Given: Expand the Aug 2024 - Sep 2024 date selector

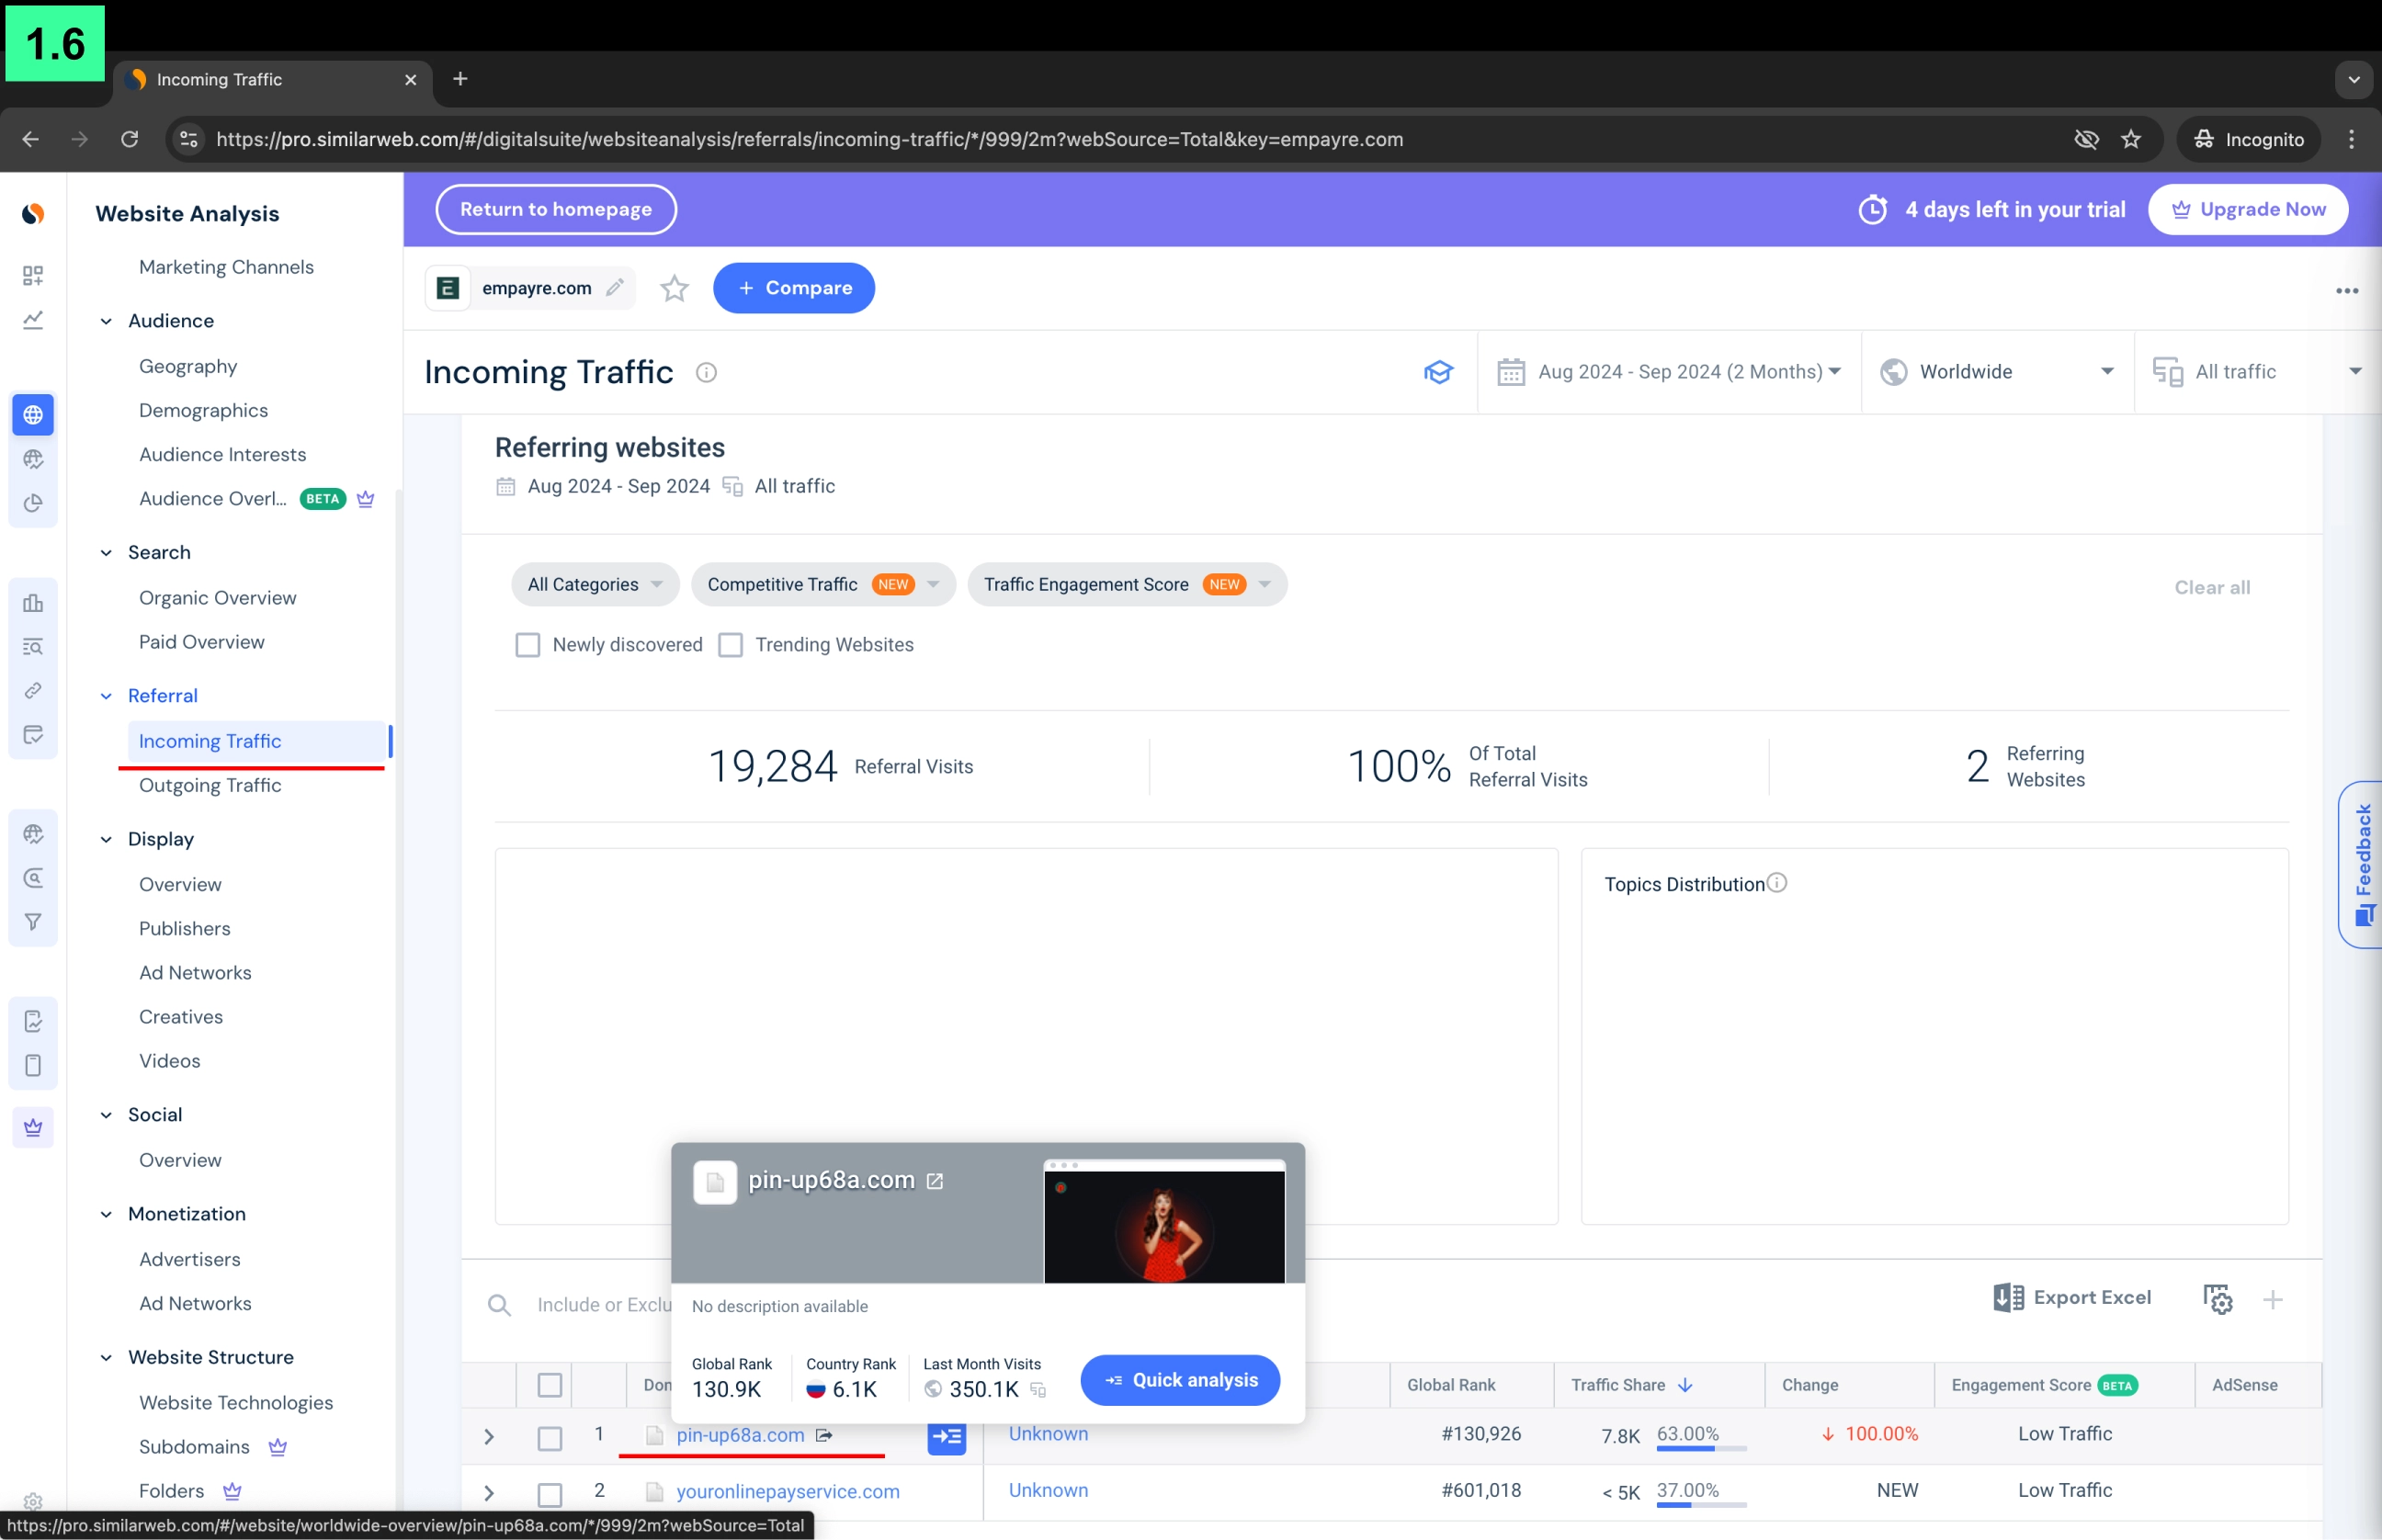Looking at the screenshot, I should click(x=1670, y=371).
